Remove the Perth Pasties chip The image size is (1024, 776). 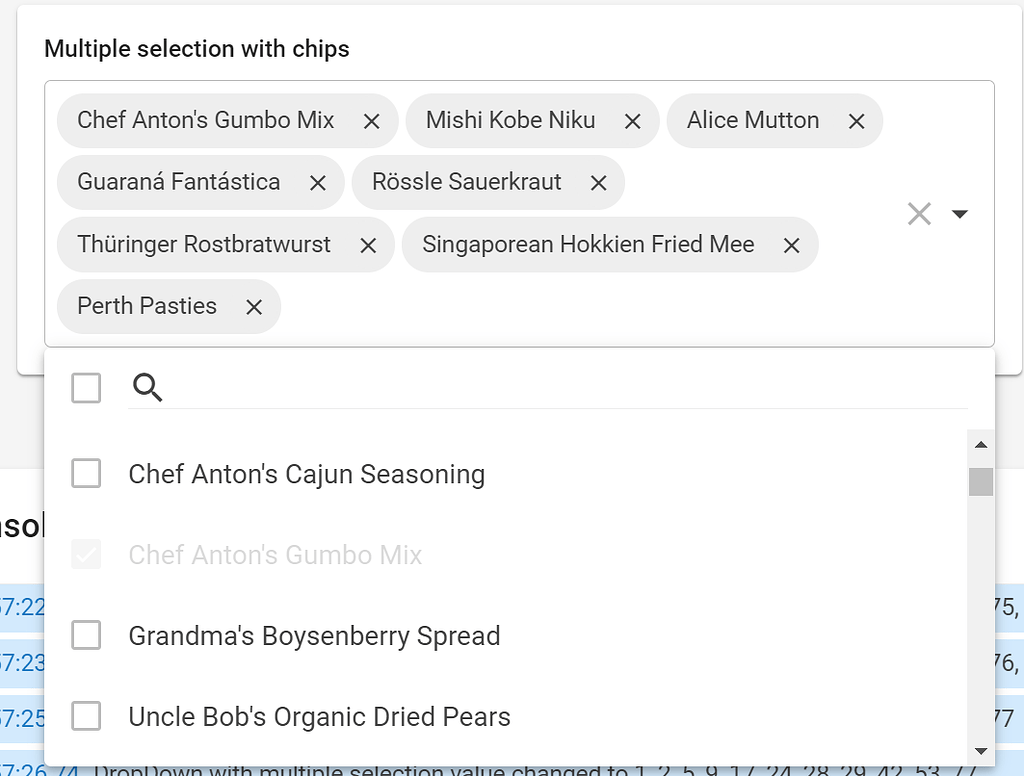pos(254,307)
